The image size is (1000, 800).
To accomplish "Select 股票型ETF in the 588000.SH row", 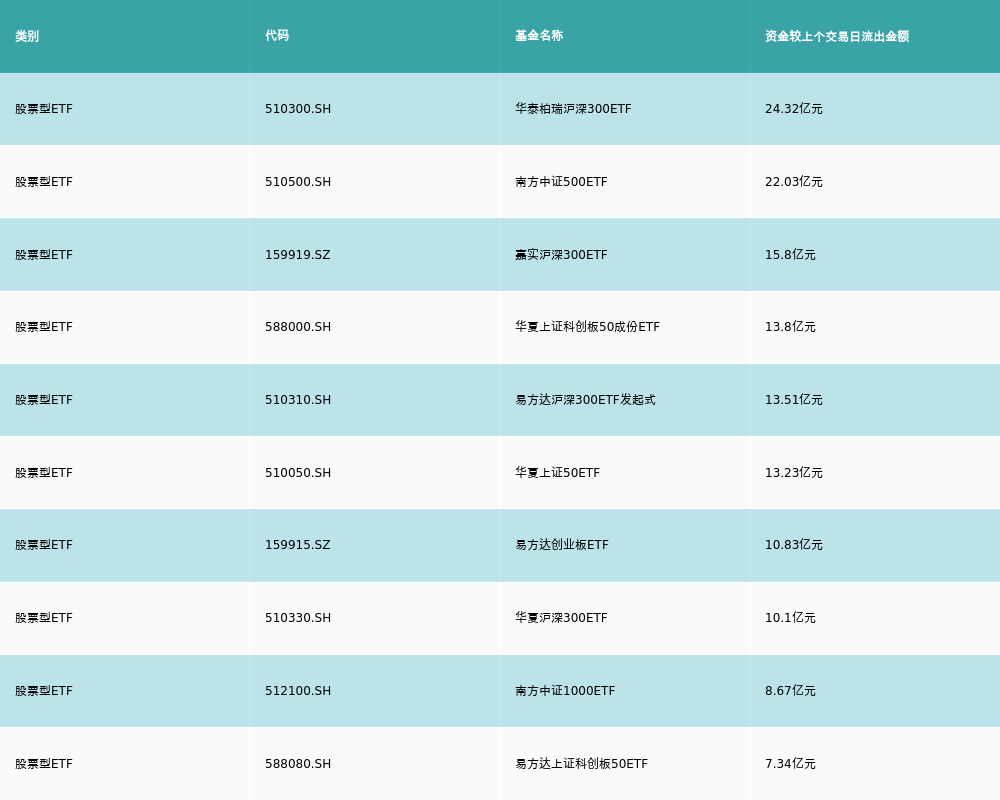I will (x=44, y=327).
